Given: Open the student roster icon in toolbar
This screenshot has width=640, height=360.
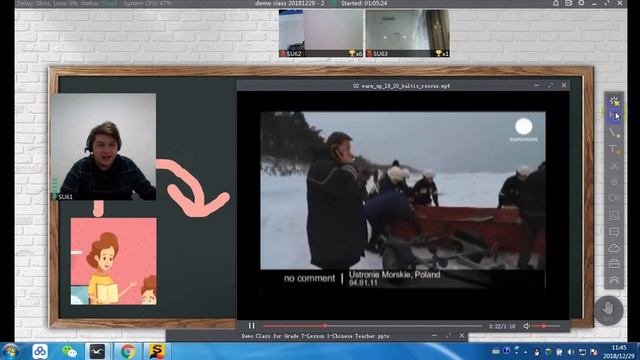Looking at the screenshot, I should [x=614, y=280].
